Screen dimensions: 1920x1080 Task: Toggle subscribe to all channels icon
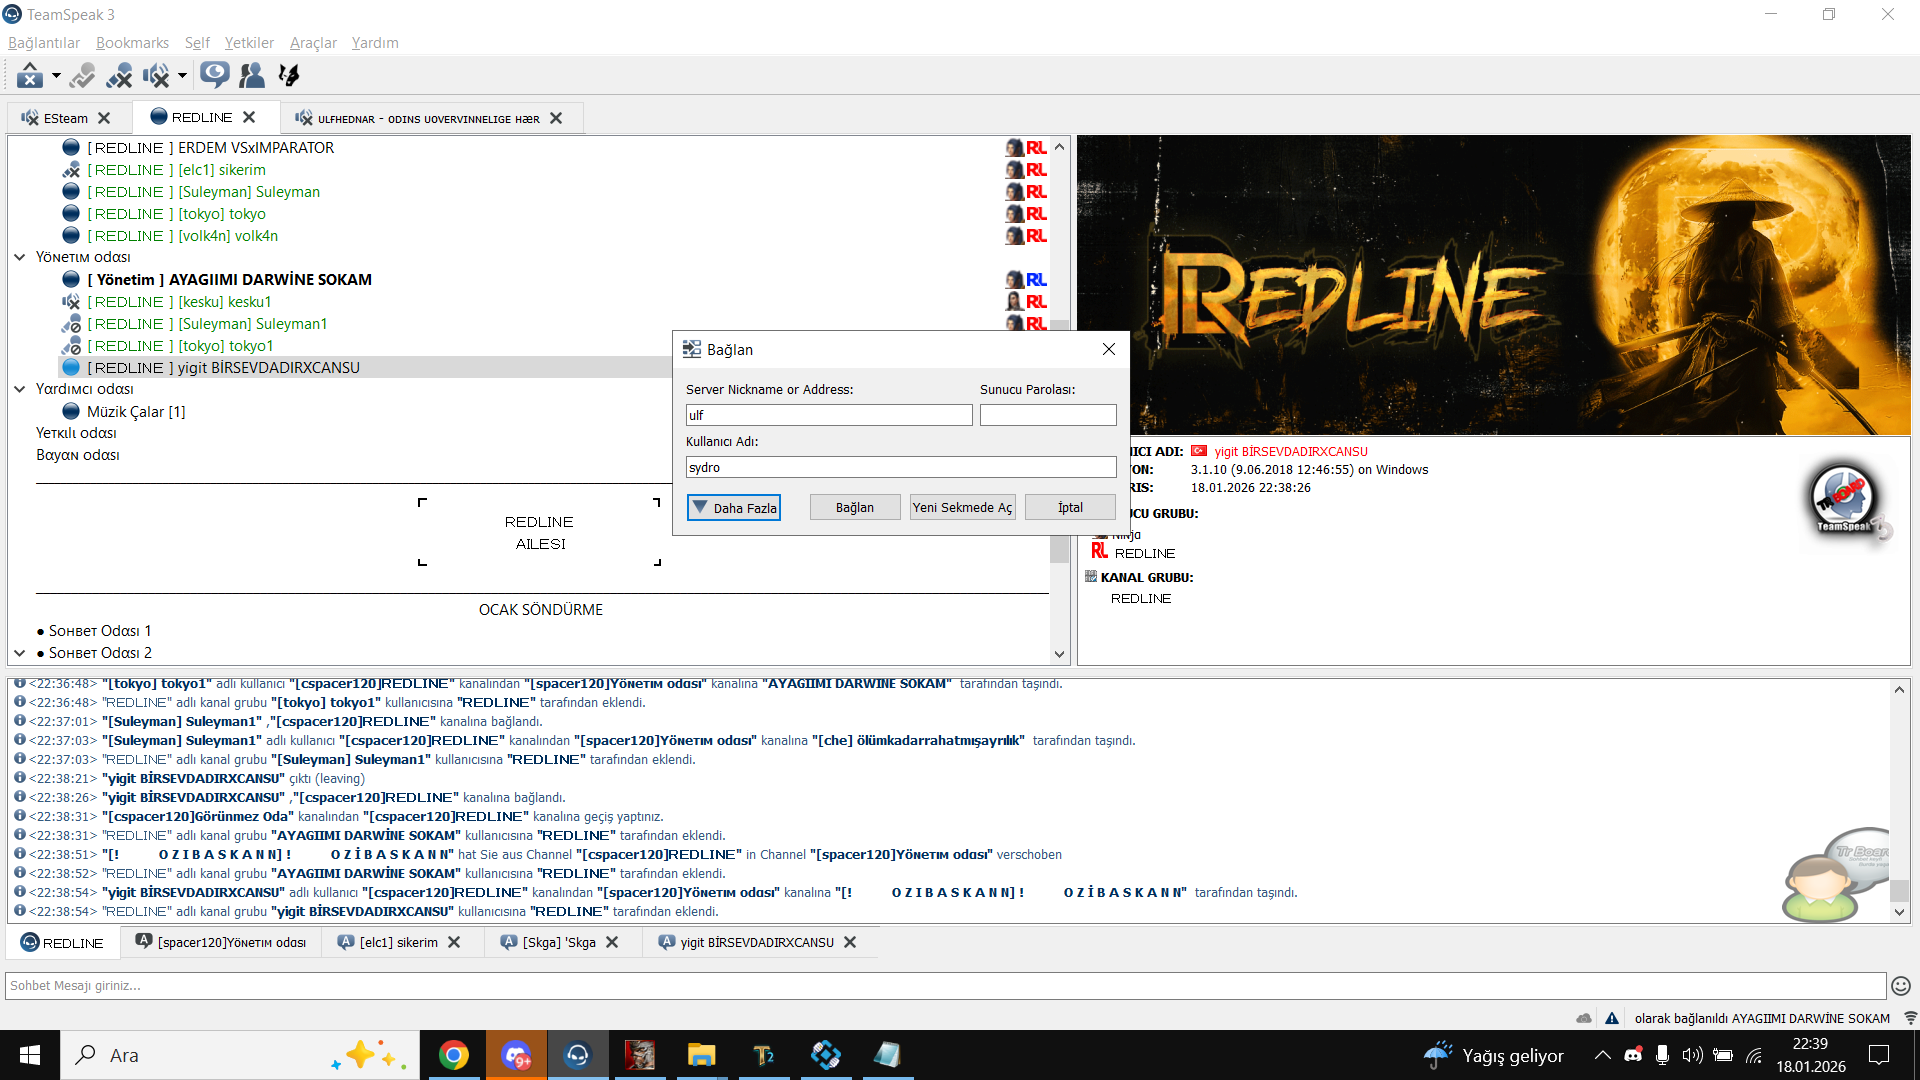click(x=214, y=75)
